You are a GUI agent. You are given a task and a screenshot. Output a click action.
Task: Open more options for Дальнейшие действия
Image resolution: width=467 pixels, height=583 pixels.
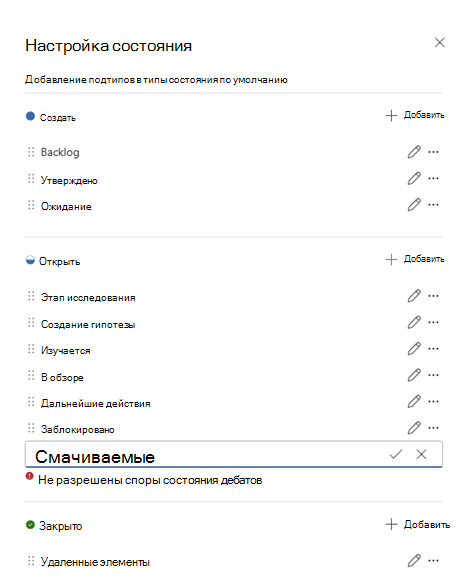point(433,401)
